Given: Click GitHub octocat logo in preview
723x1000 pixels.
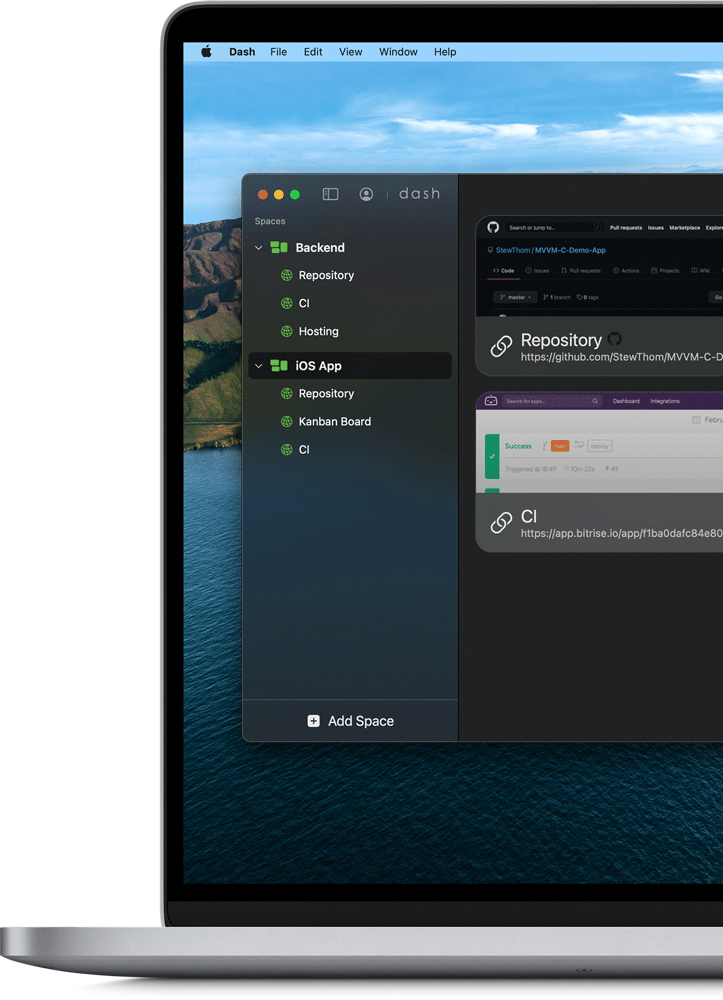Looking at the screenshot, I should point(493,227).
